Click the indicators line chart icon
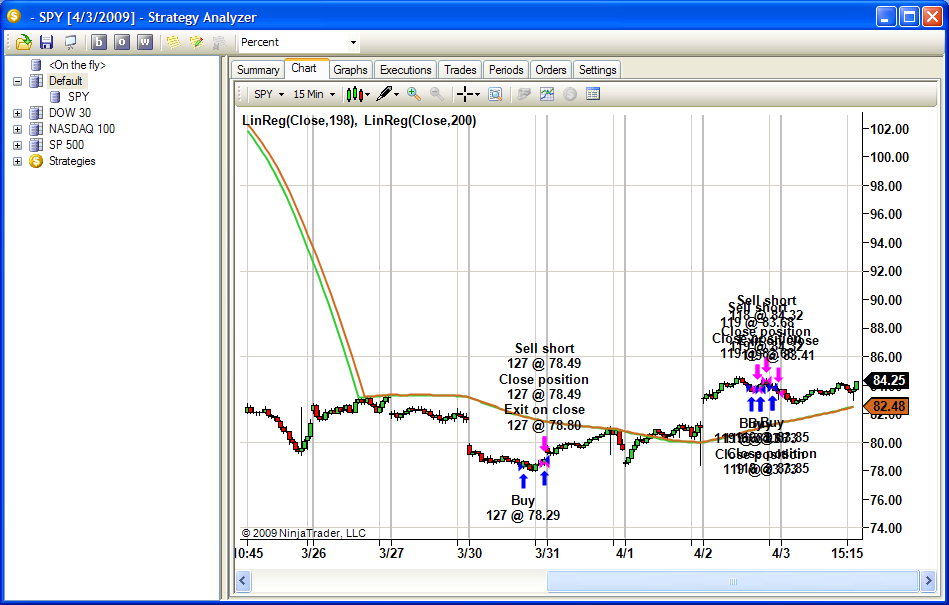Image resolution: width=949 pixels, height=605 pixels. [547, 94]
